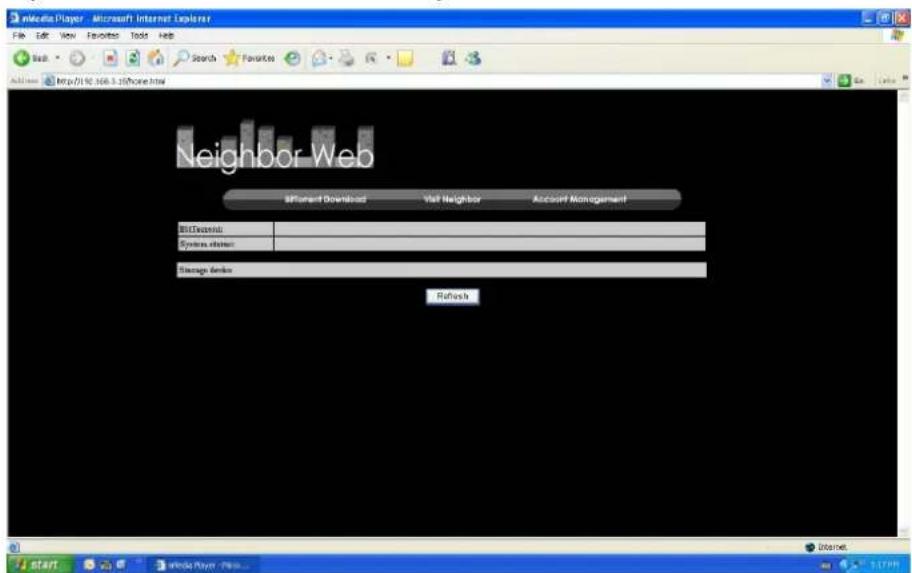Screen dimensions: 912x573
Task: Select the BitTorrent row label
Action: (x=201, y=229)
